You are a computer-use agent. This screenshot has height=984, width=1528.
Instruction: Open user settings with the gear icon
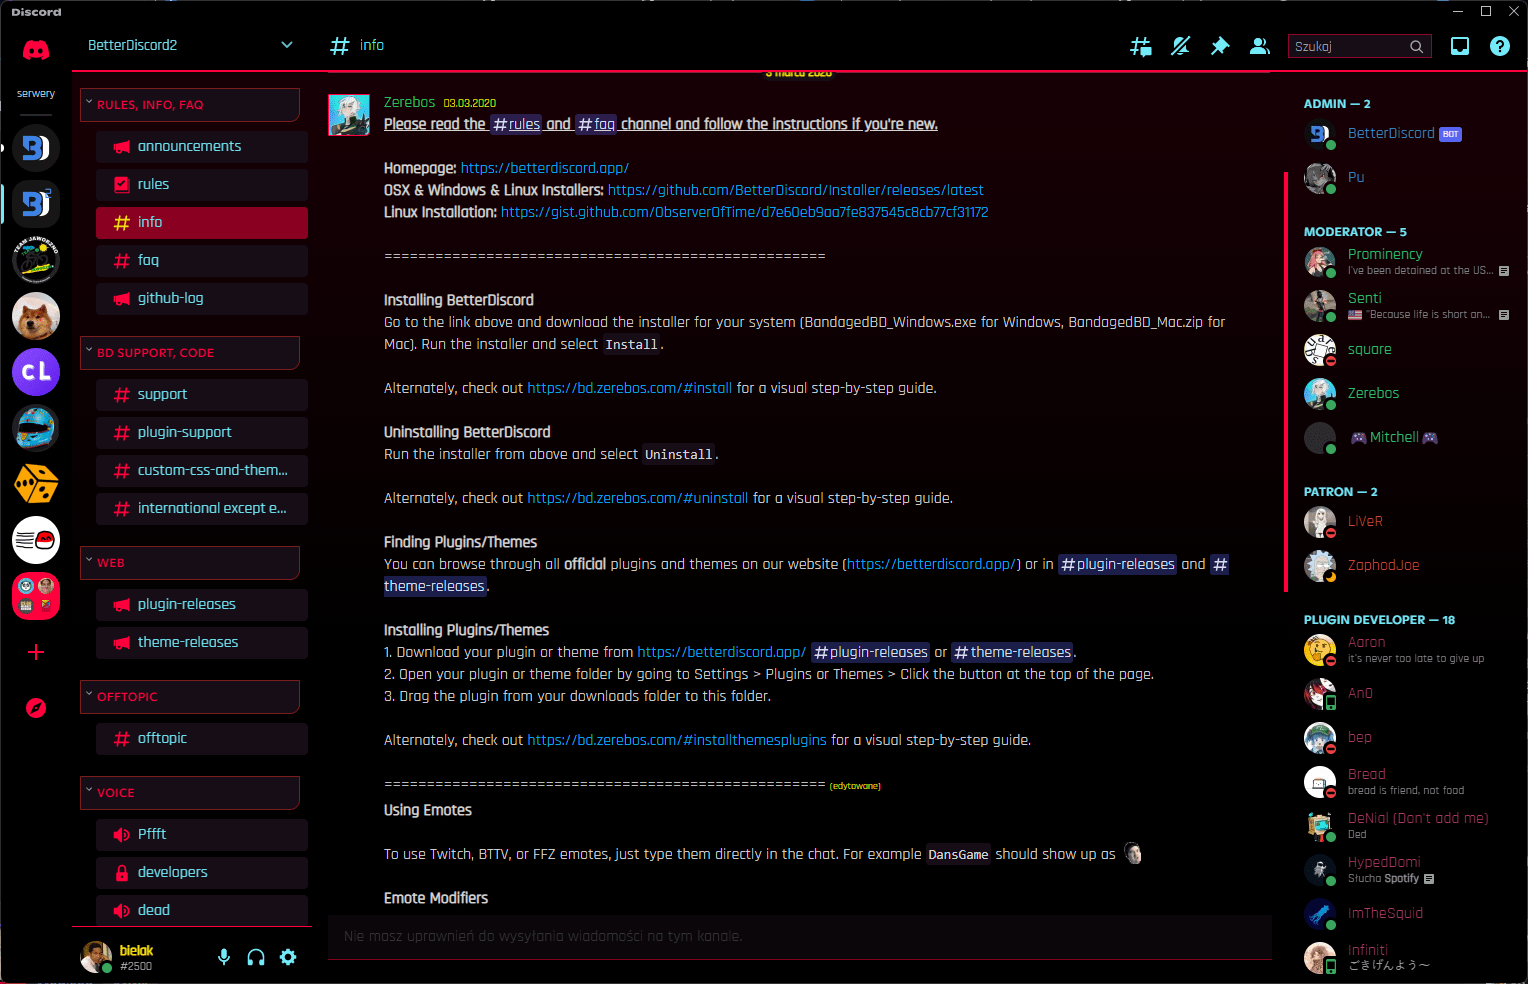[x=288, y=957]
